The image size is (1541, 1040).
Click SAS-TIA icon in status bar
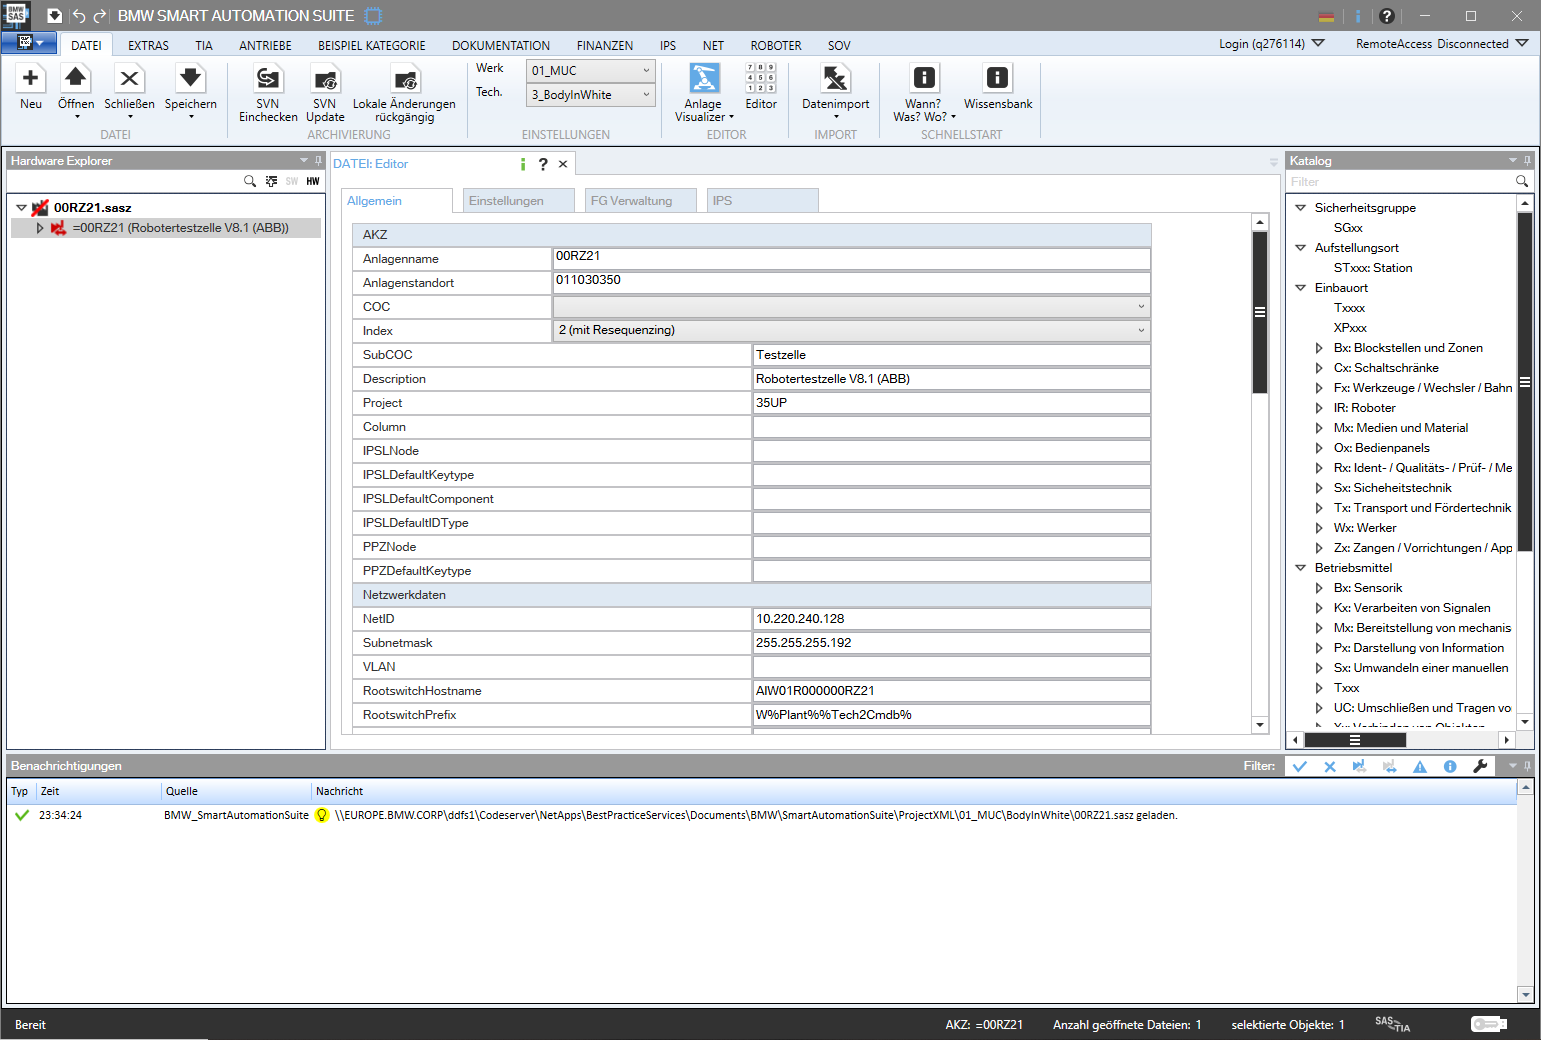(x=1392, y=1024)
